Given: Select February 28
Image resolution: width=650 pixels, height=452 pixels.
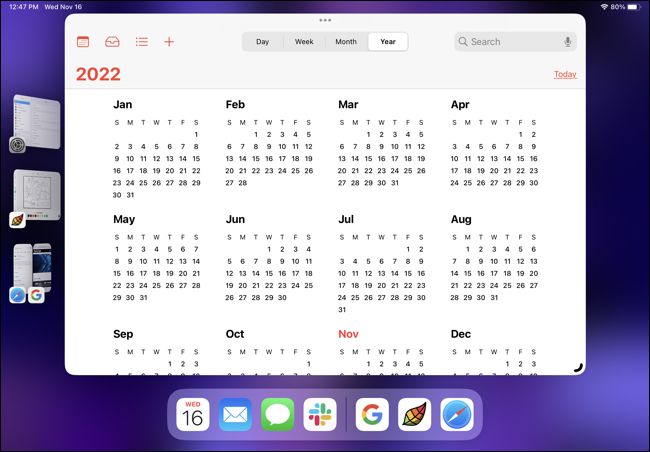Looking at the screenshot, I should point(243,183).
